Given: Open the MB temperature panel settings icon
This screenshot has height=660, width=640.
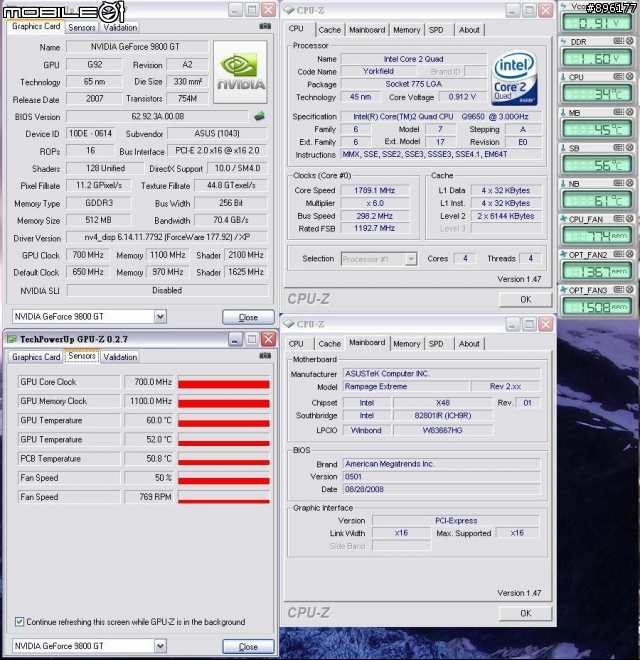Looking at the screenshot, I should pos(619,112).
